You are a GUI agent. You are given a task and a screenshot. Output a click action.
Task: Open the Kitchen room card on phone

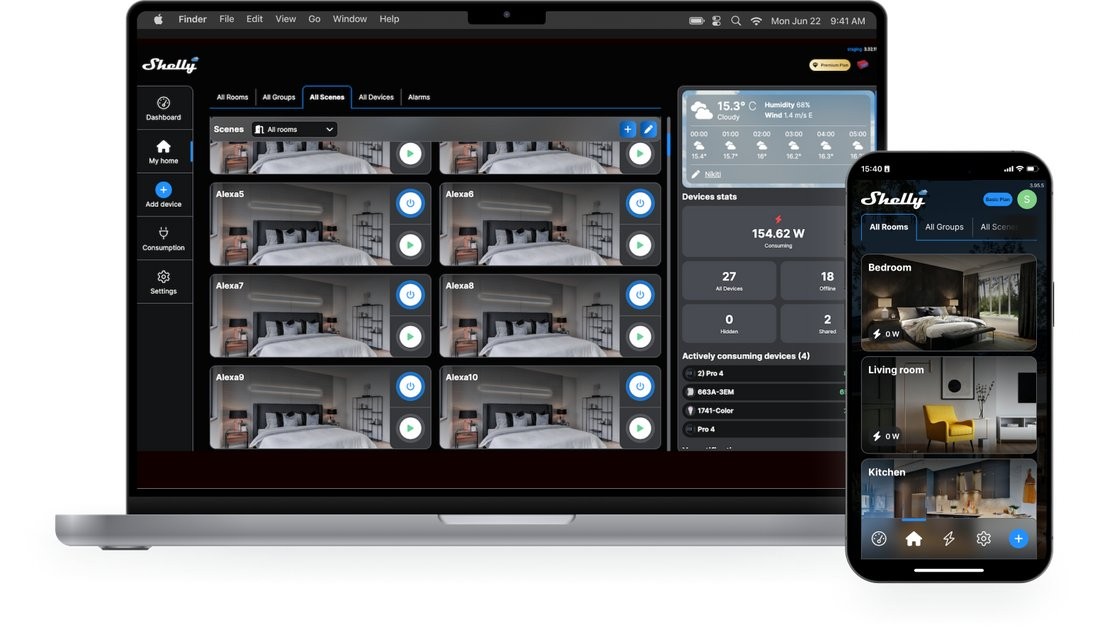(x=948, y=489)
